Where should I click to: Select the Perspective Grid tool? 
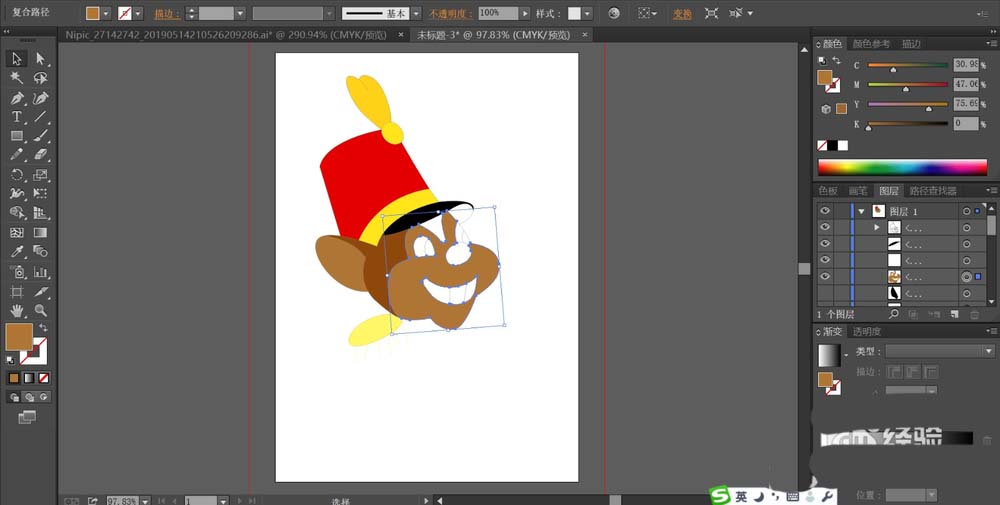pyautogui.click(x=41, y=213)
